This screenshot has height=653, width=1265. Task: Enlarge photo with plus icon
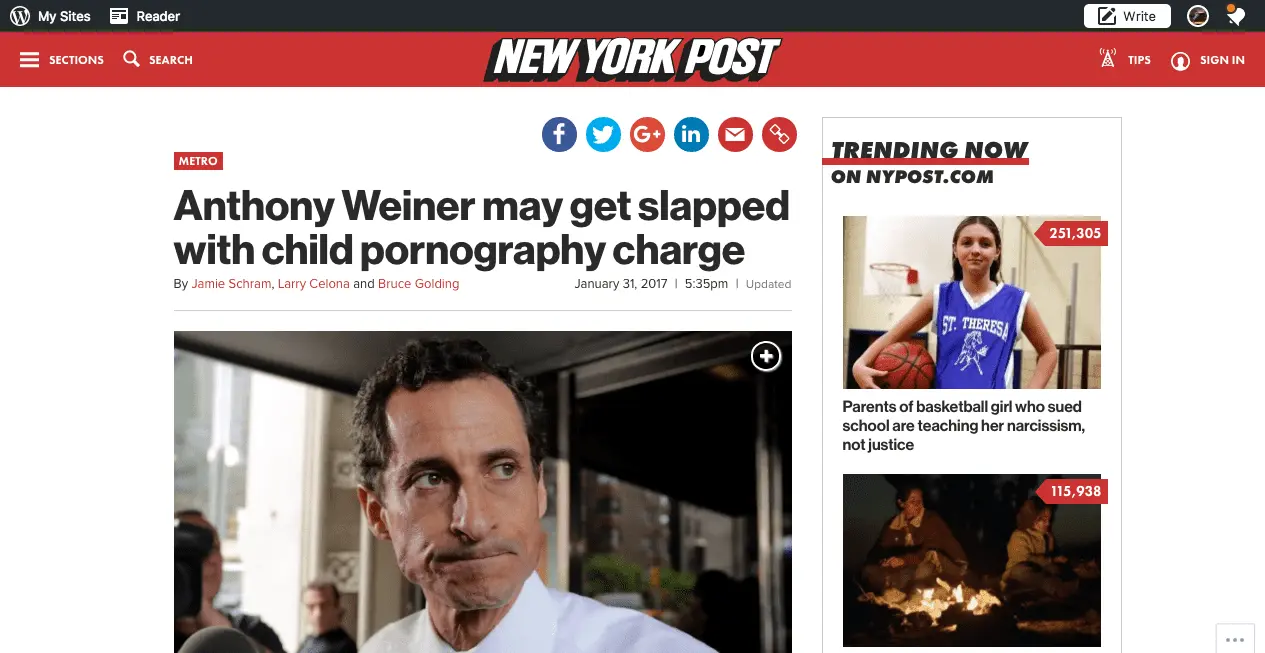pos(766,356)
